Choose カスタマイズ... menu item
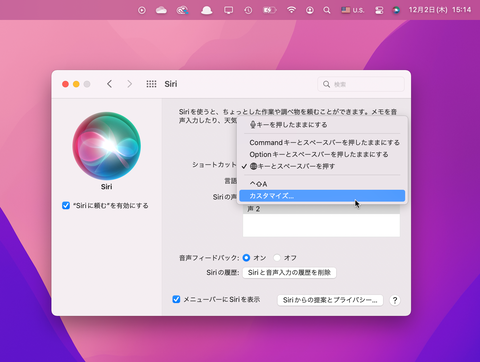Viewport: 480px width, 362px height. click(x=323, y=196)
